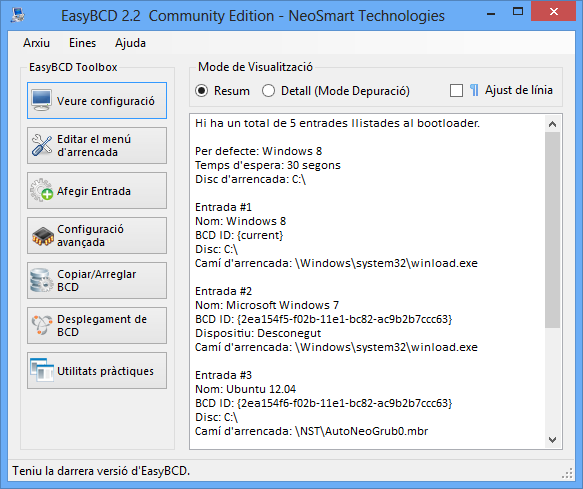Click the database icon for Copiar/Arreglar BCD
The height and width of the screenshot is (489, 583).
coord(41,280)
